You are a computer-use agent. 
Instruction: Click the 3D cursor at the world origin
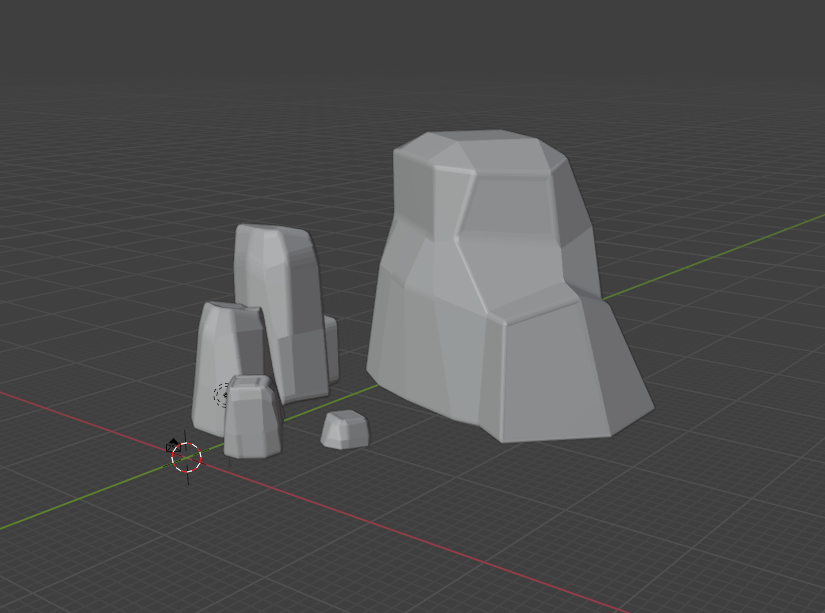(187, 457)
